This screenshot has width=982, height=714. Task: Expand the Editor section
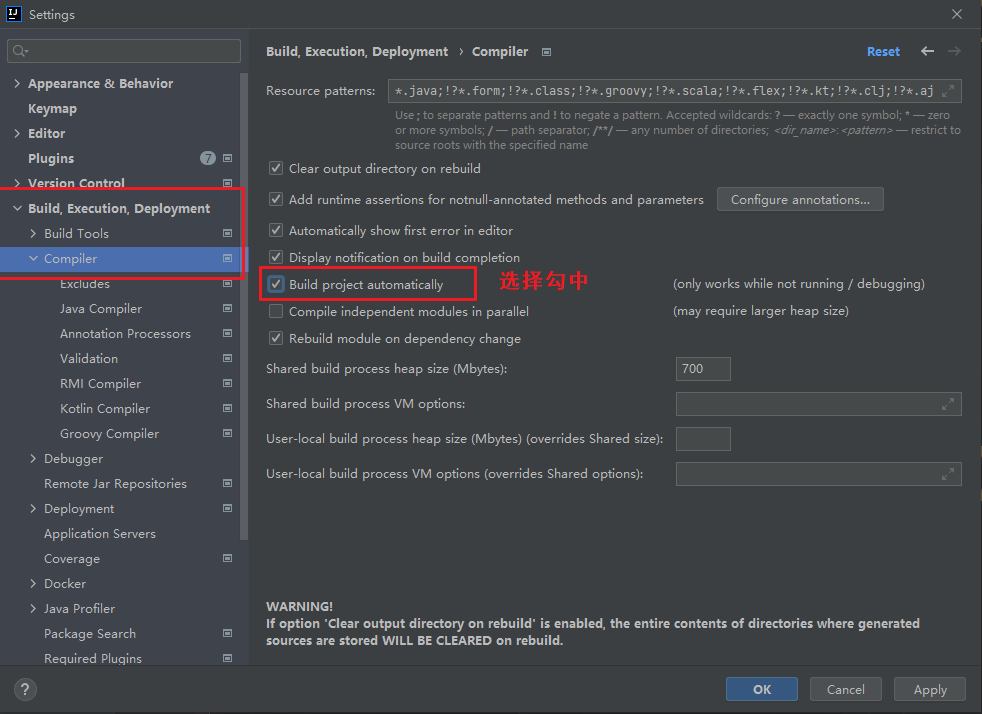click(17, 133)
